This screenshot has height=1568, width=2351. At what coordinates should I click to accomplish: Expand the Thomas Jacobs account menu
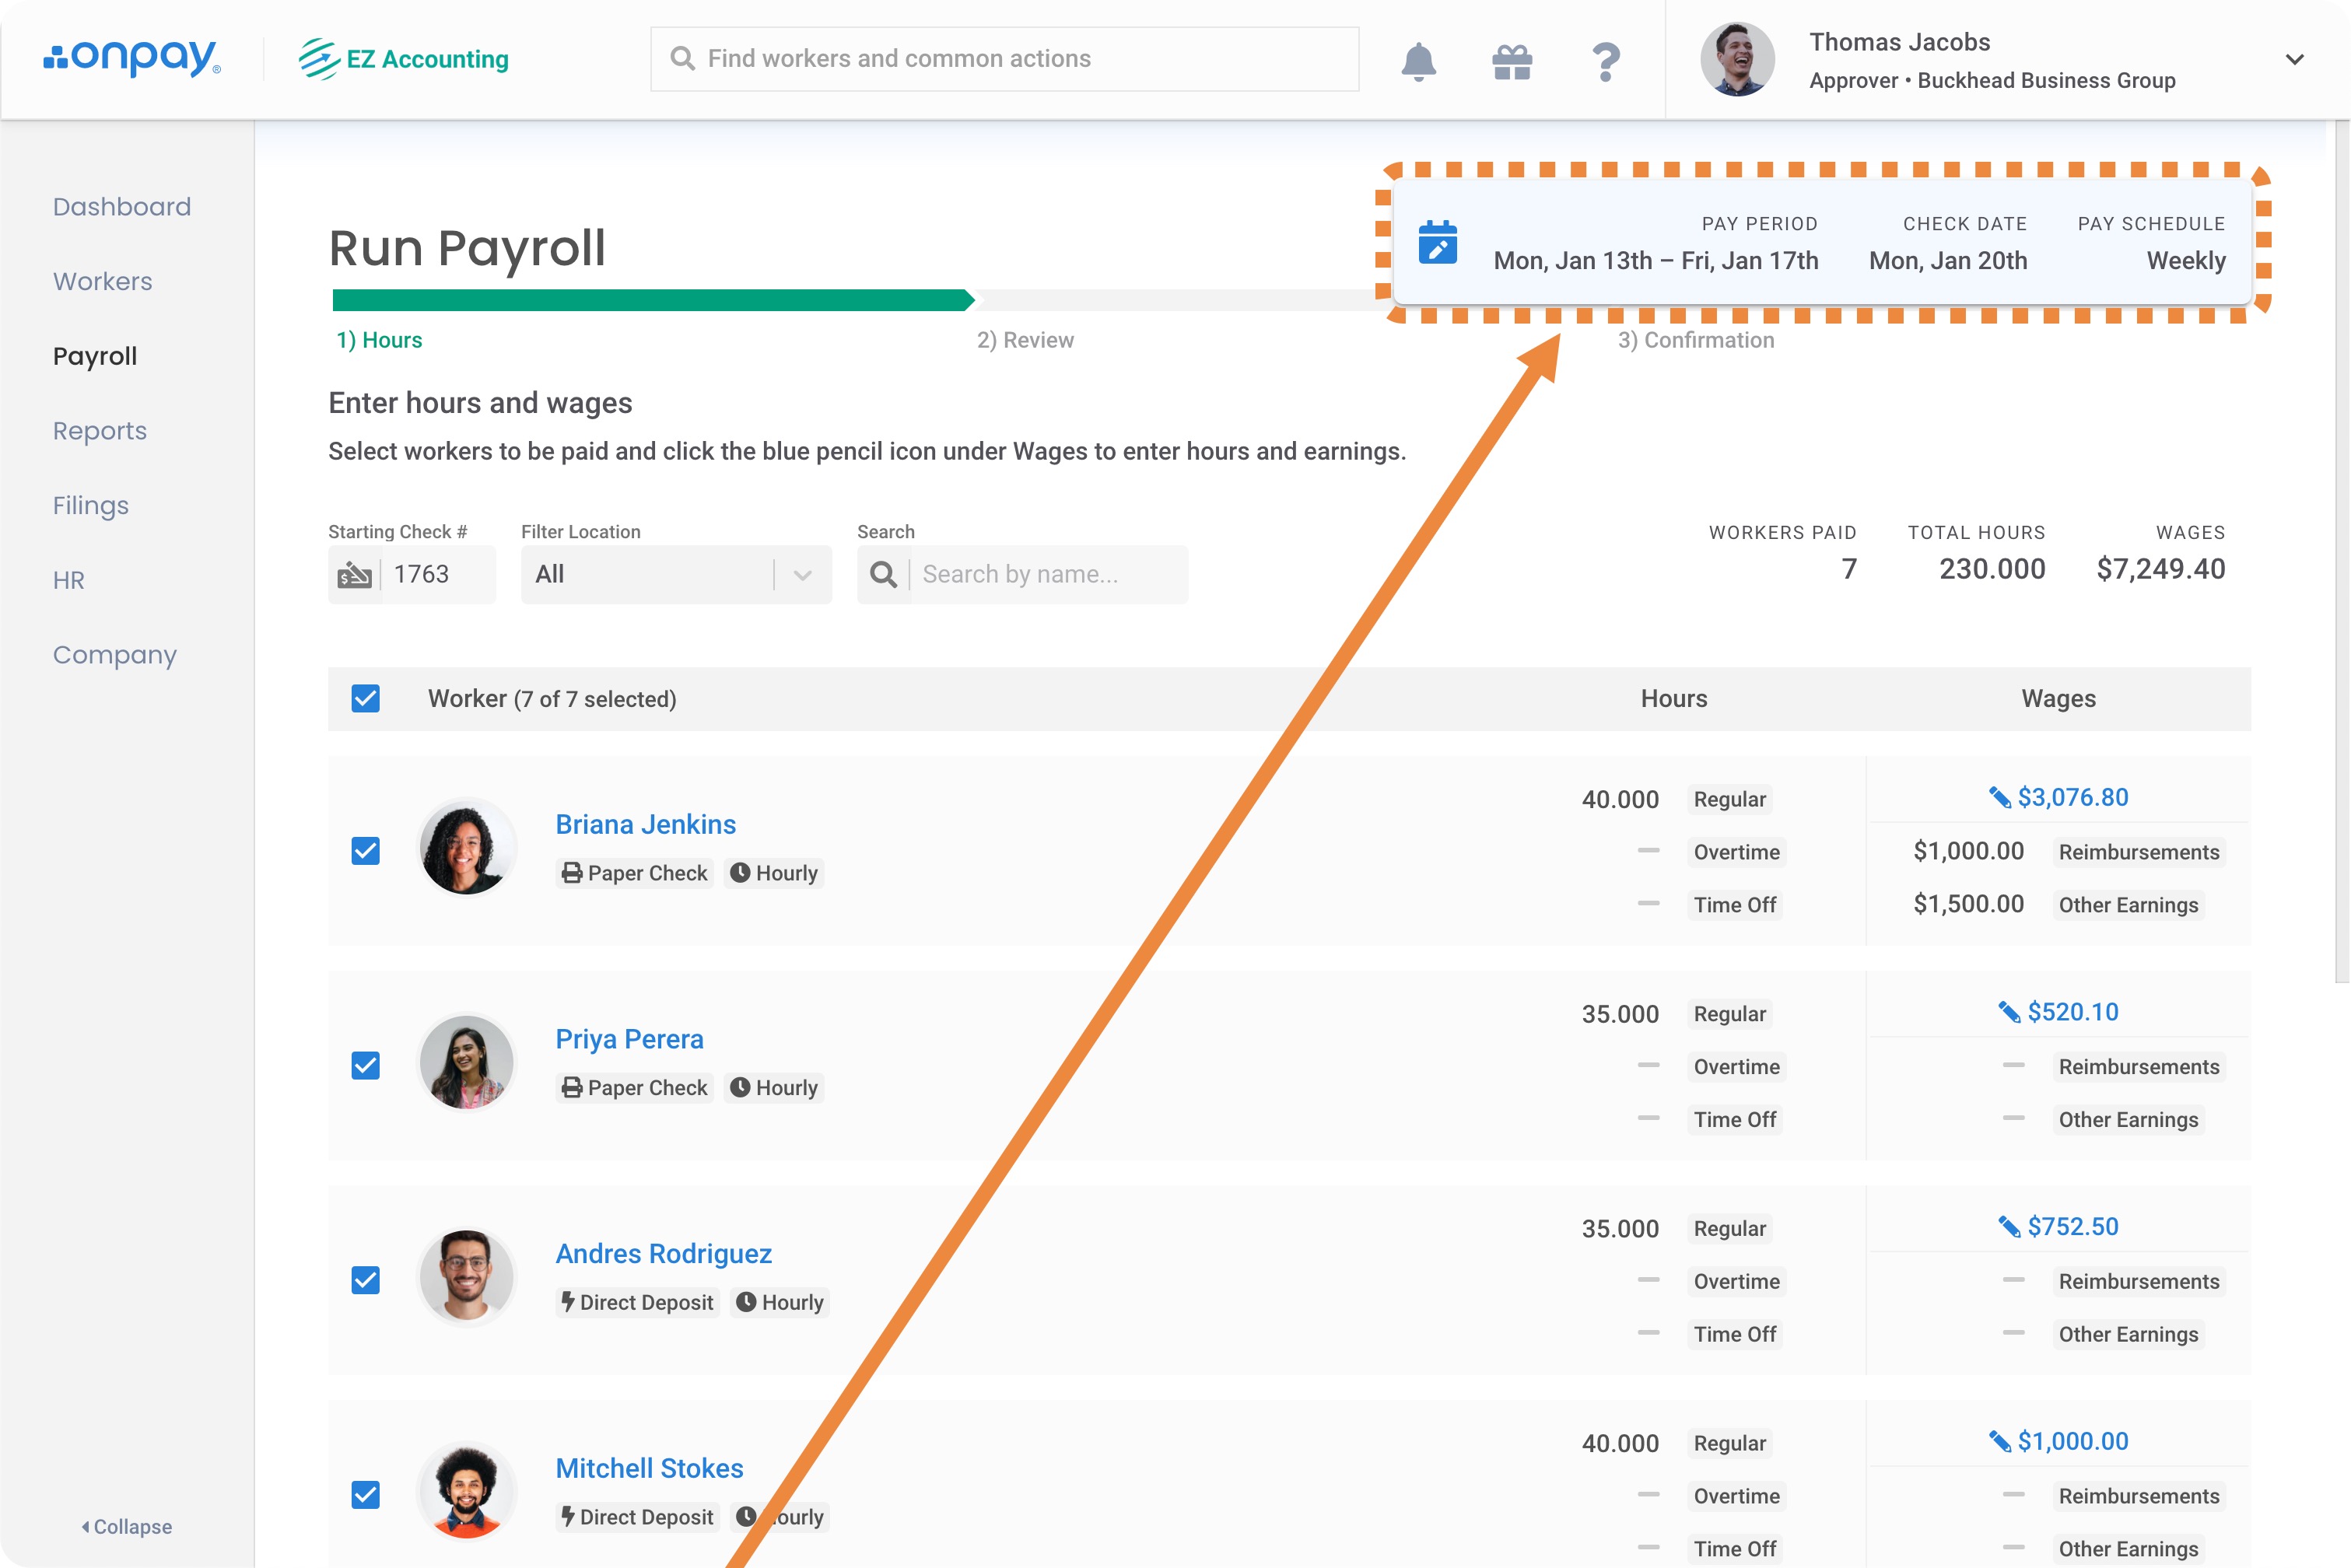[2294, 60]
